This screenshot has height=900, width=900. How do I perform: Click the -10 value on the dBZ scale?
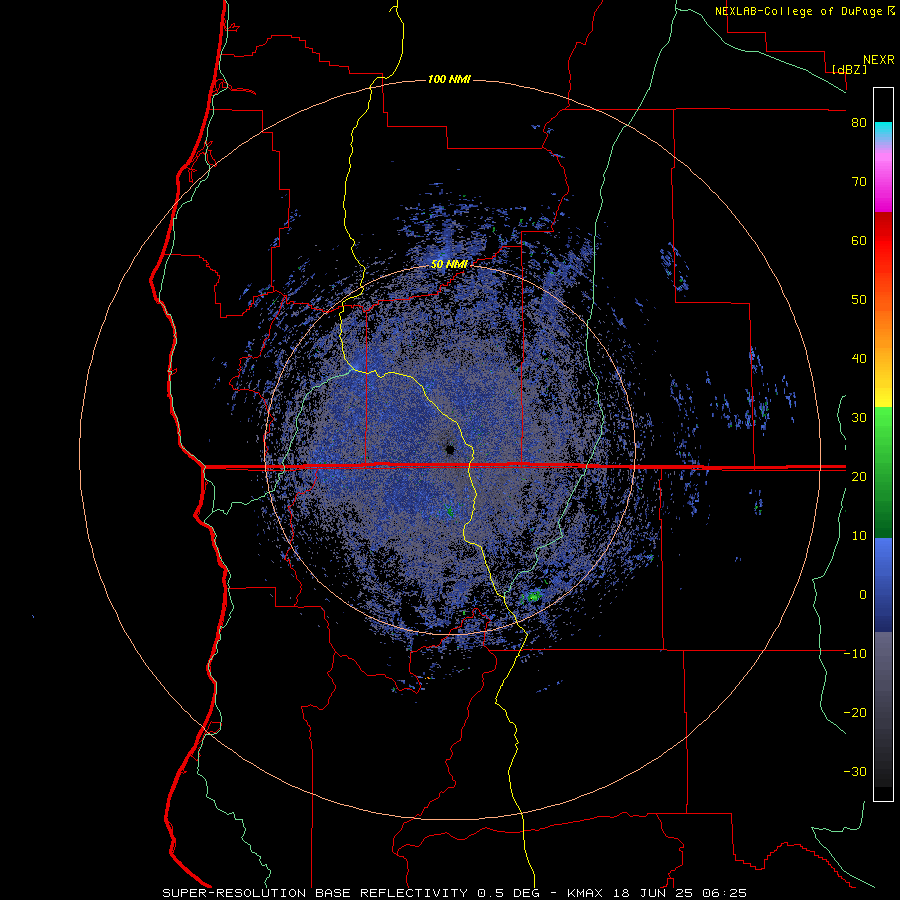(x=855, y=654)
